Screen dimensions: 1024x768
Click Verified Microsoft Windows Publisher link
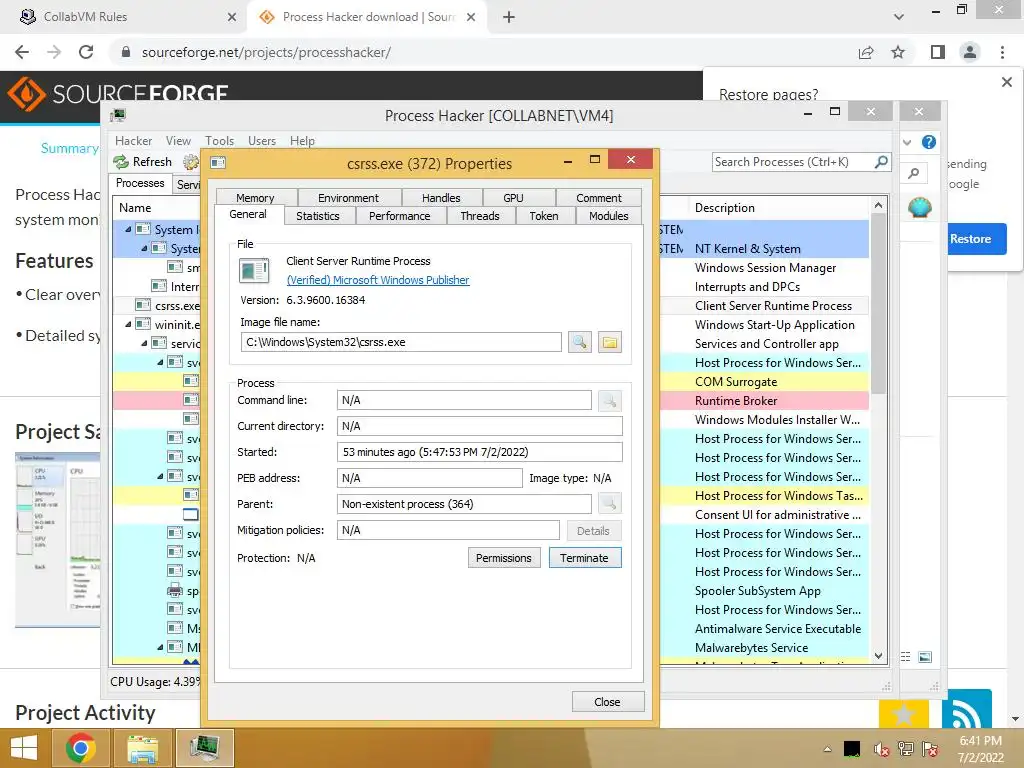tap(378, 280)
